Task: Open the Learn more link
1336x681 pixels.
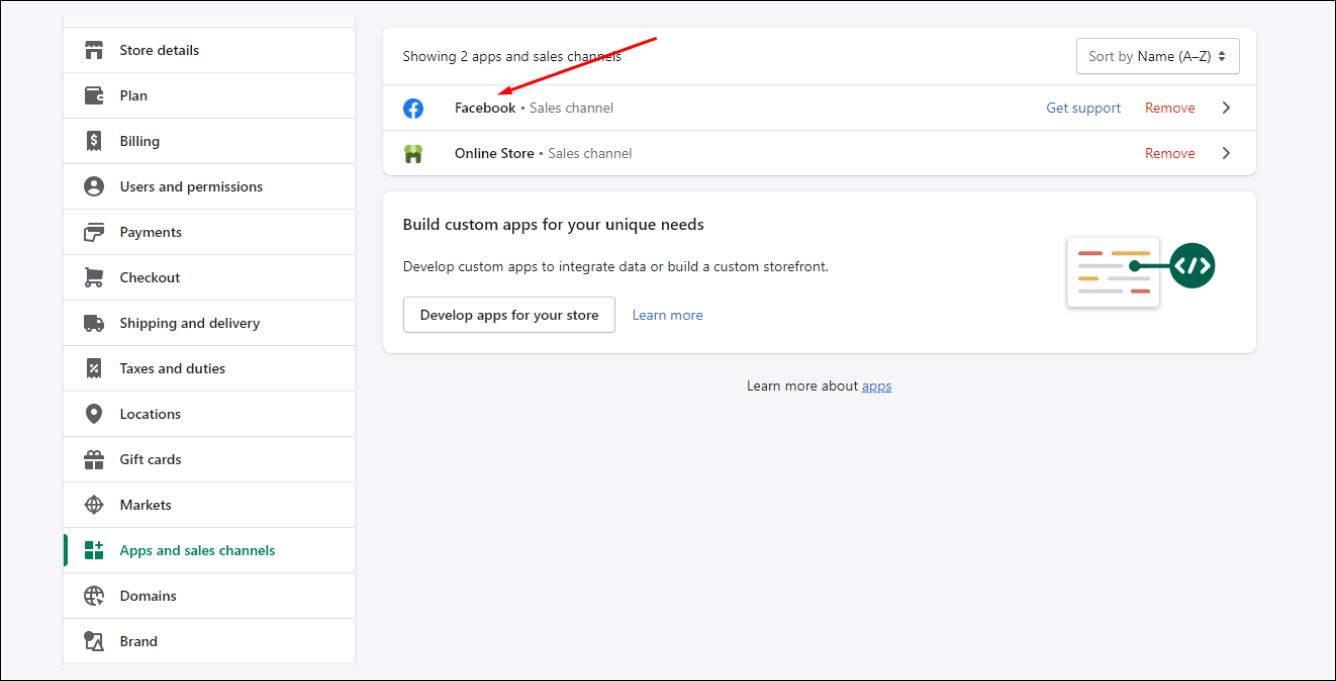Action: point(667,315)
